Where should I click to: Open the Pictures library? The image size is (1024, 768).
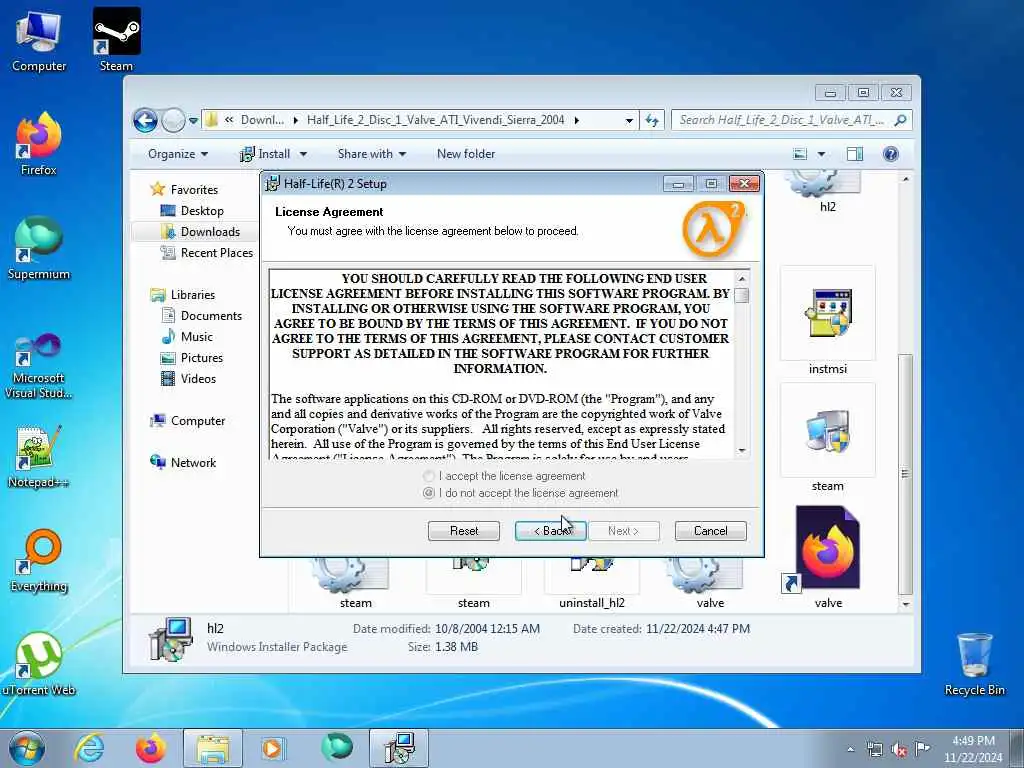(191, 358)
